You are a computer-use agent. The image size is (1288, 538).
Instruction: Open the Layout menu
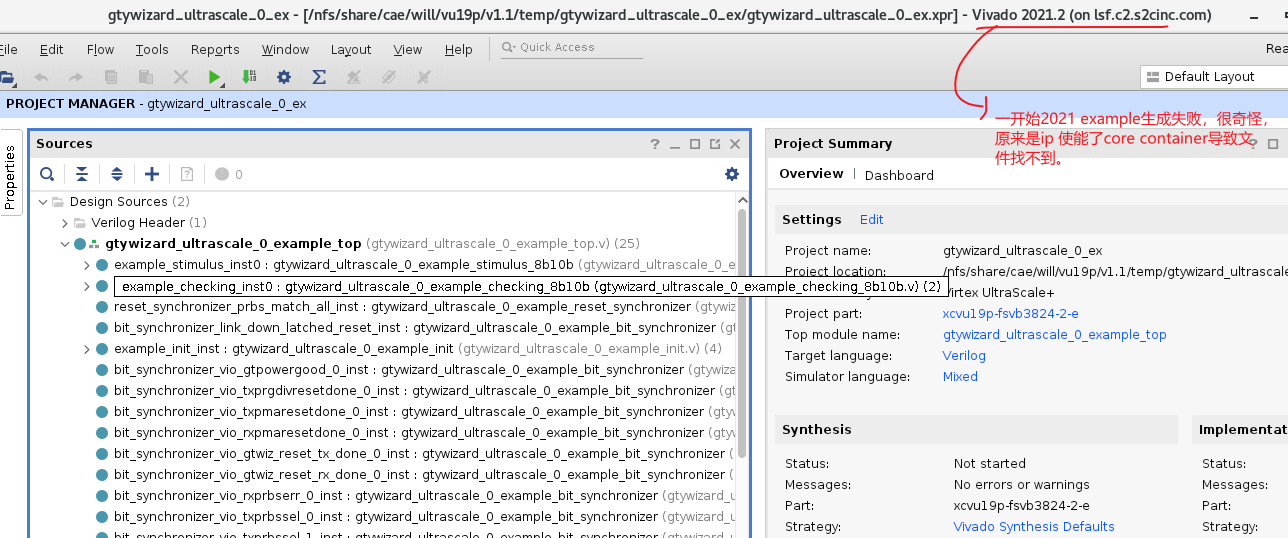(x=351, y=49)
